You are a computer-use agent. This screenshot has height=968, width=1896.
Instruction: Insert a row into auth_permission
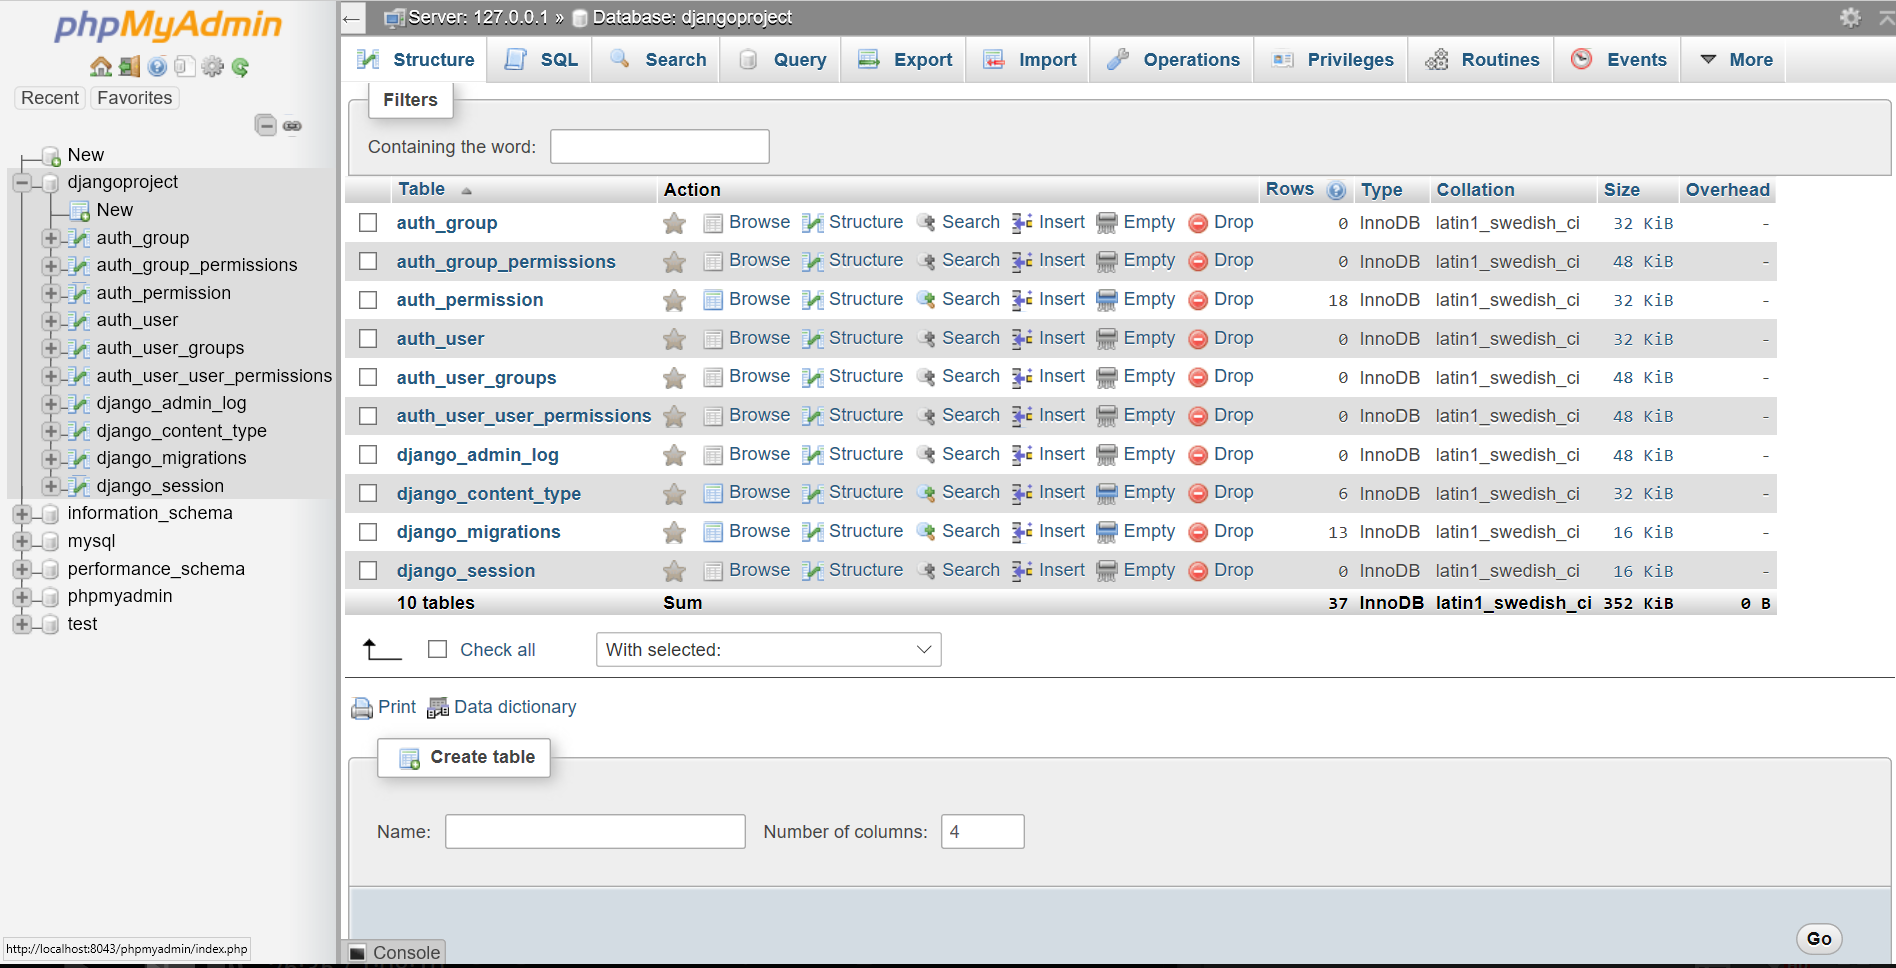tap(1048, 299)
